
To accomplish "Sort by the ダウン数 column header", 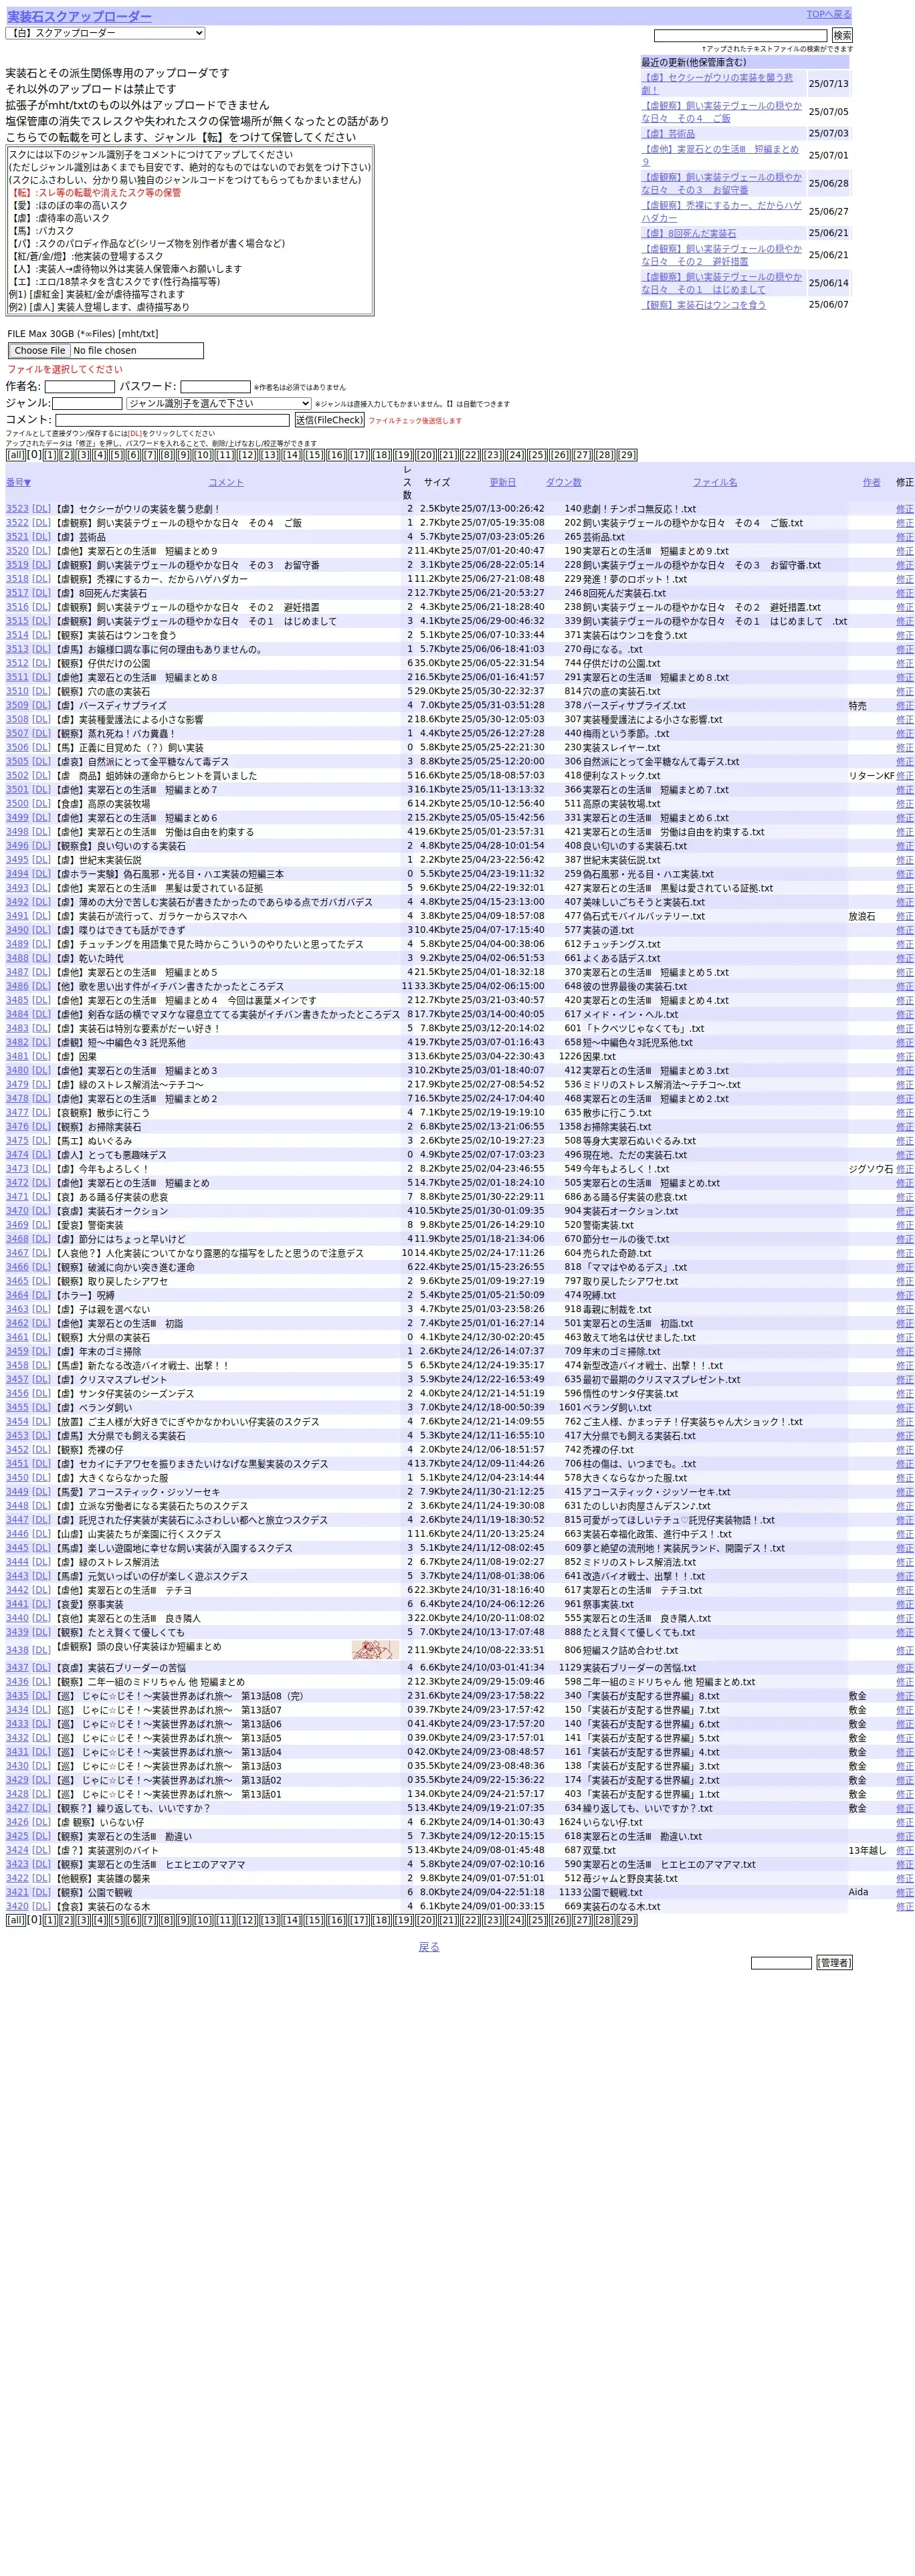I will [563, 482].
